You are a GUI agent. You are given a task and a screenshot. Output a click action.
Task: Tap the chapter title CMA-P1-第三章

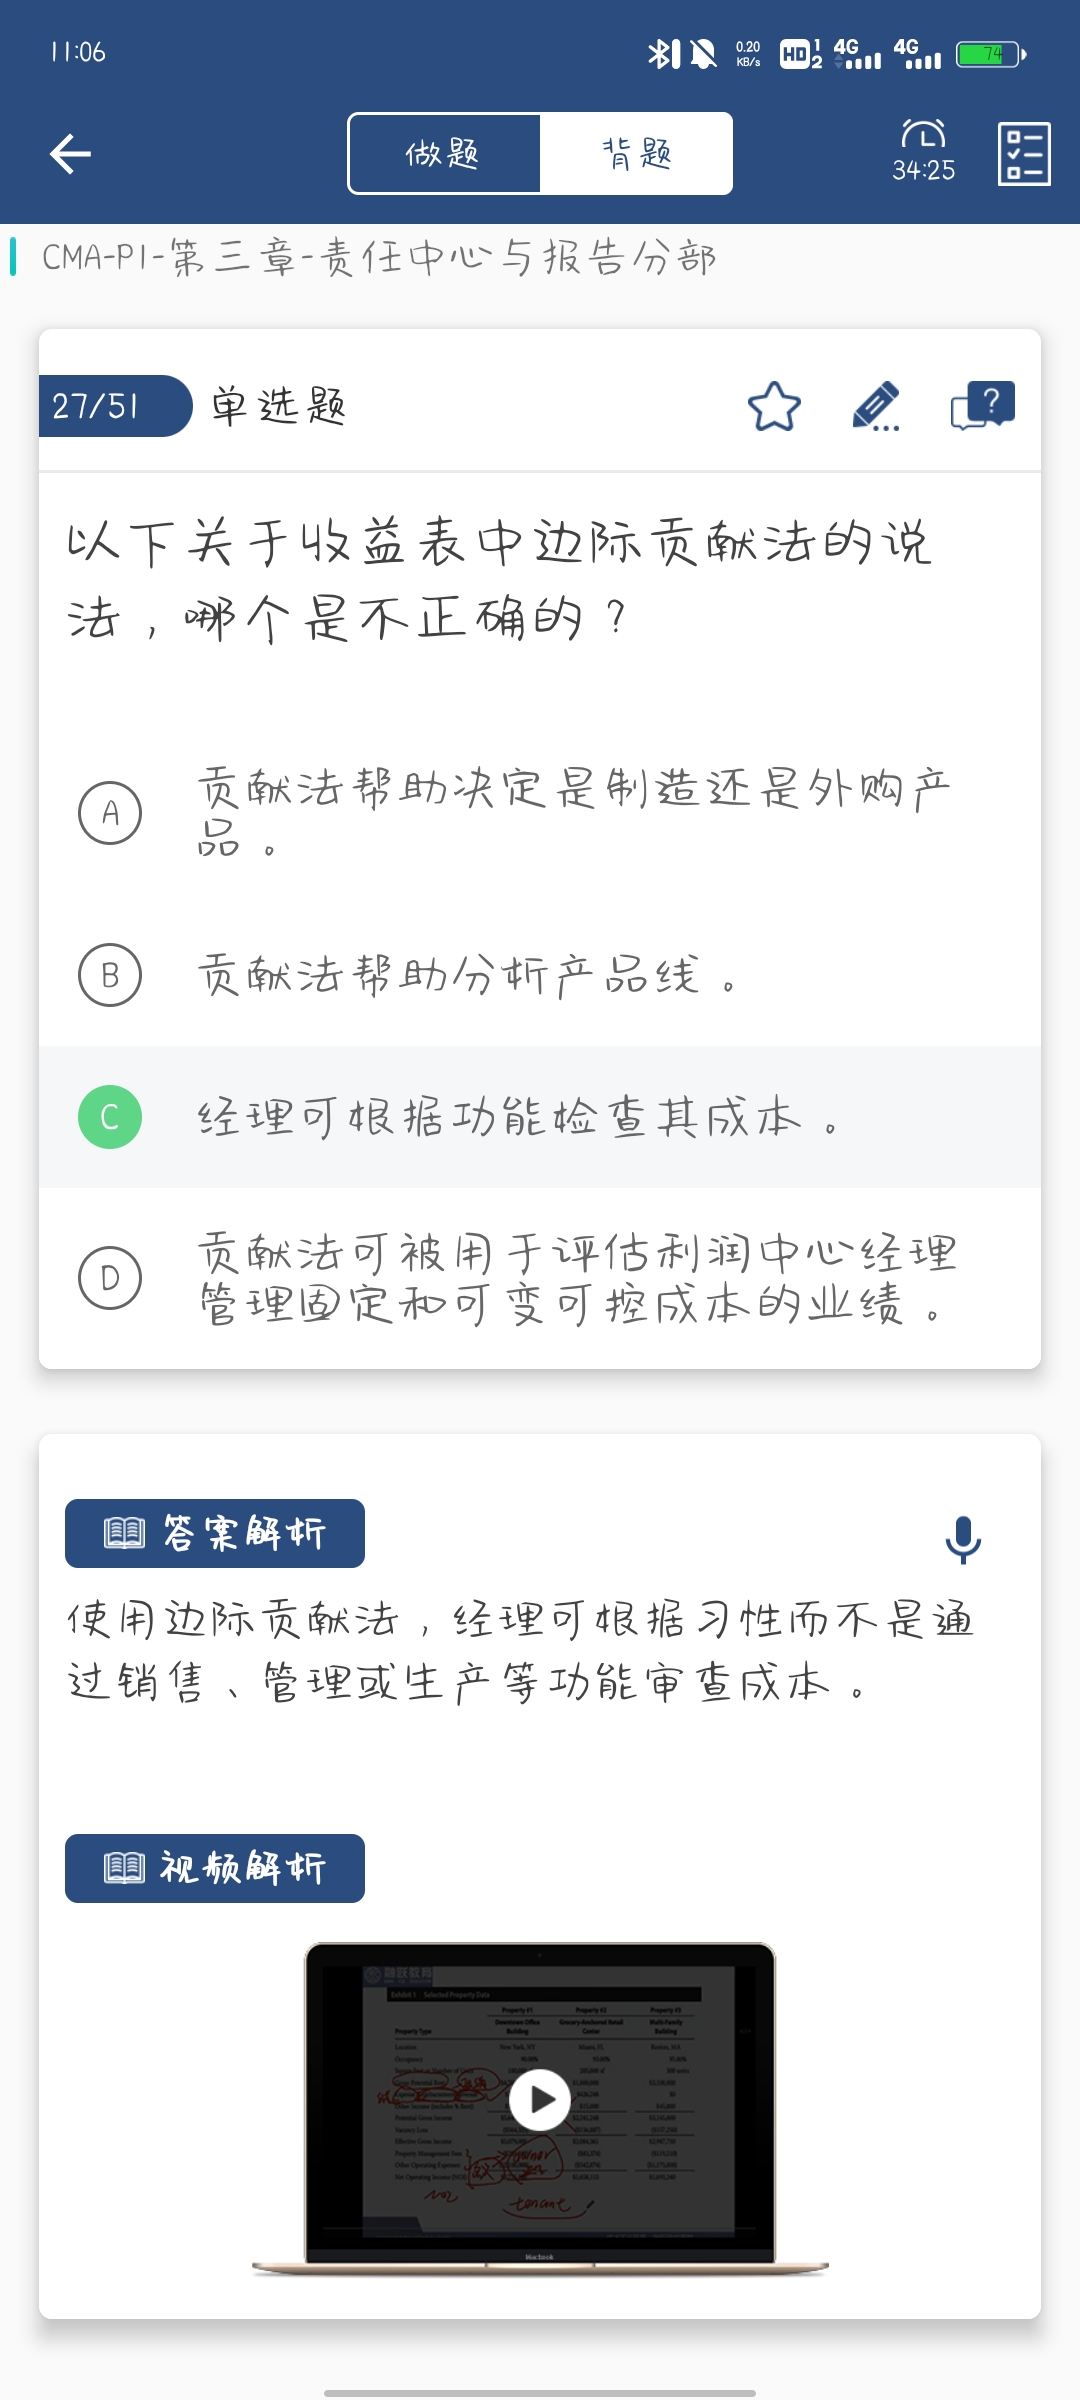coord(378,257)
